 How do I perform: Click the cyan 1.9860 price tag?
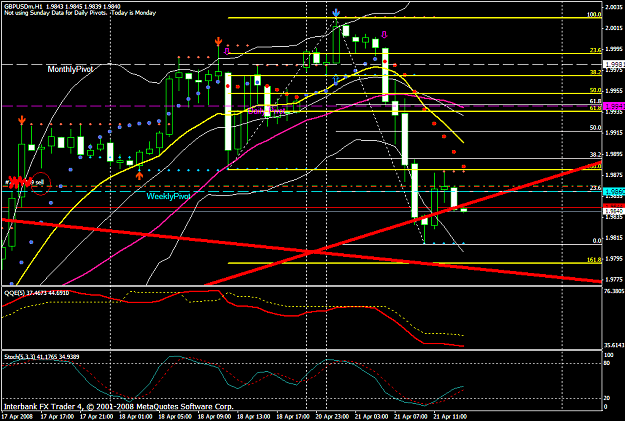pyautogui.click(x=614, y=192)
